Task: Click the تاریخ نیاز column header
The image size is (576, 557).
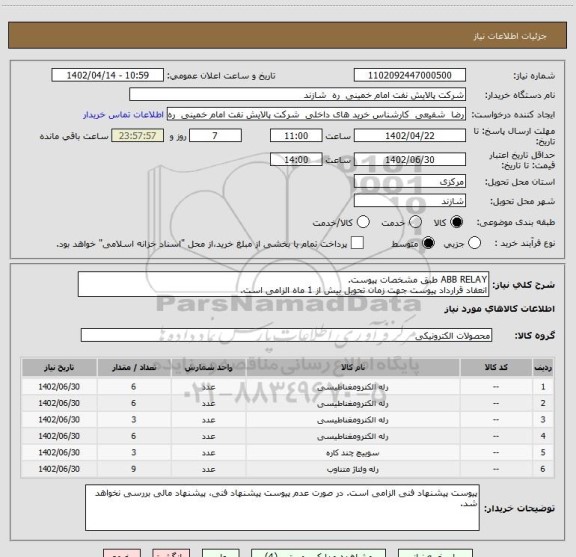Action: click(x=59, y=367)
